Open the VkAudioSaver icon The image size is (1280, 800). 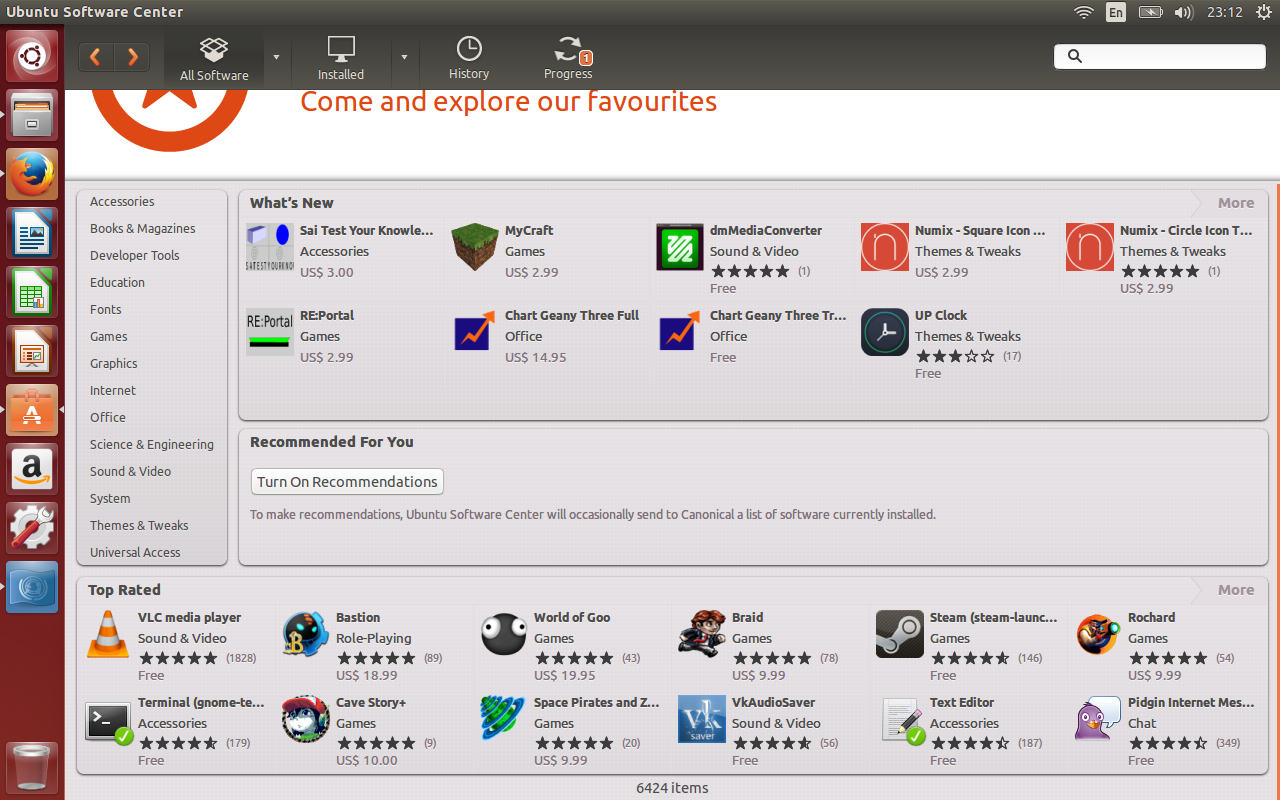coord(702,719)
